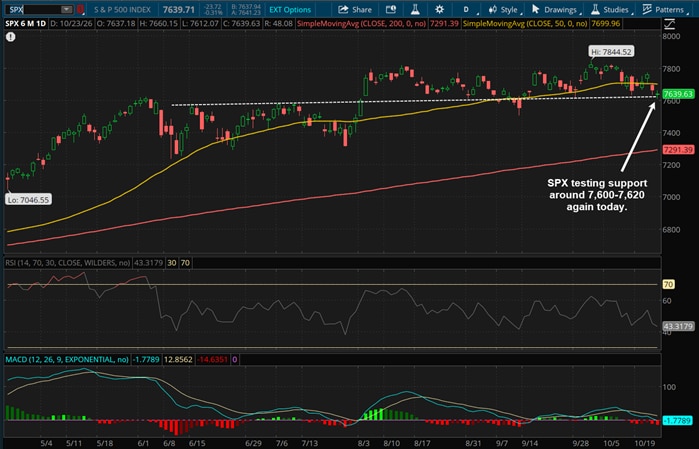
Task: Open the Patterns menu
Action: [665, 10]
